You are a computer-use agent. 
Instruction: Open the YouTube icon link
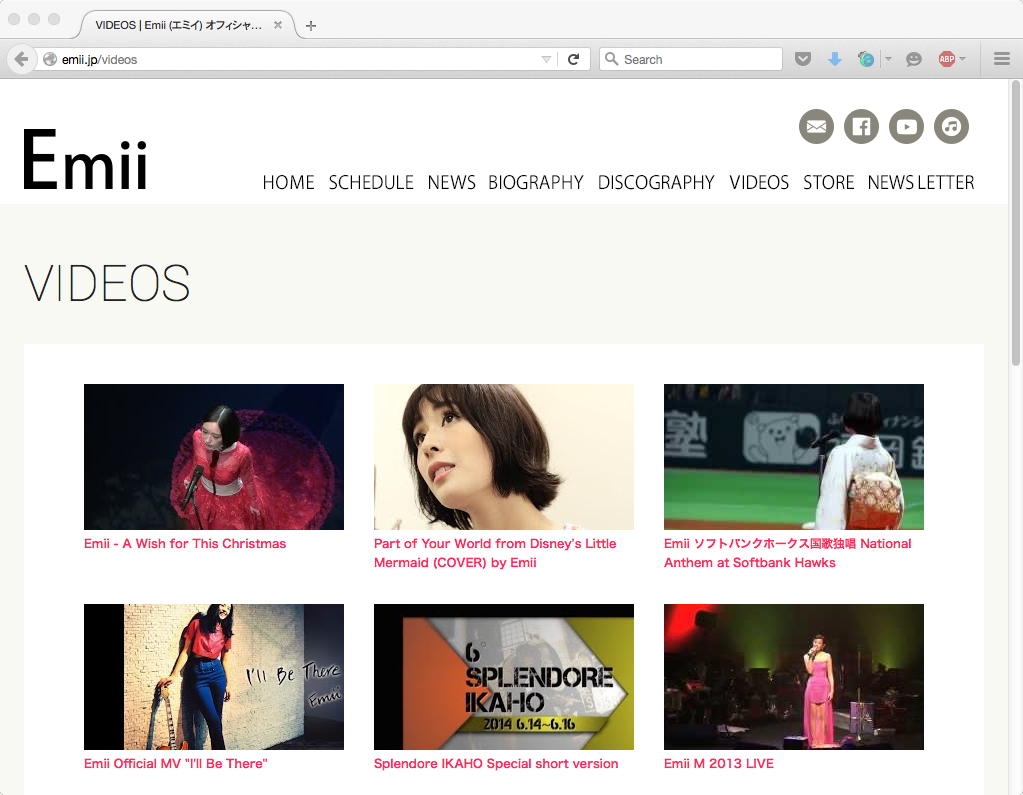click(x=906, y=127)
